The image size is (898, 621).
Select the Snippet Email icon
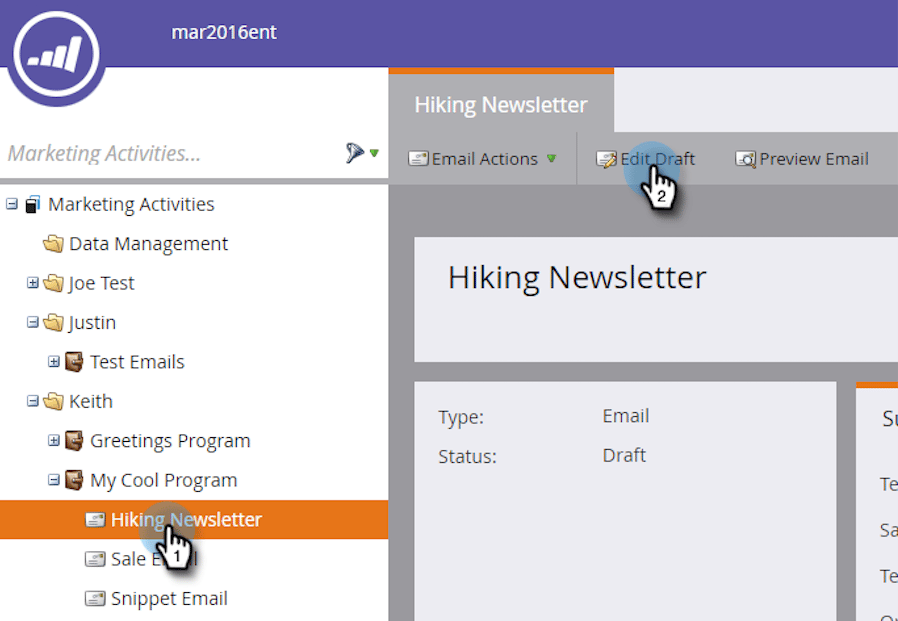pos(96,598)
